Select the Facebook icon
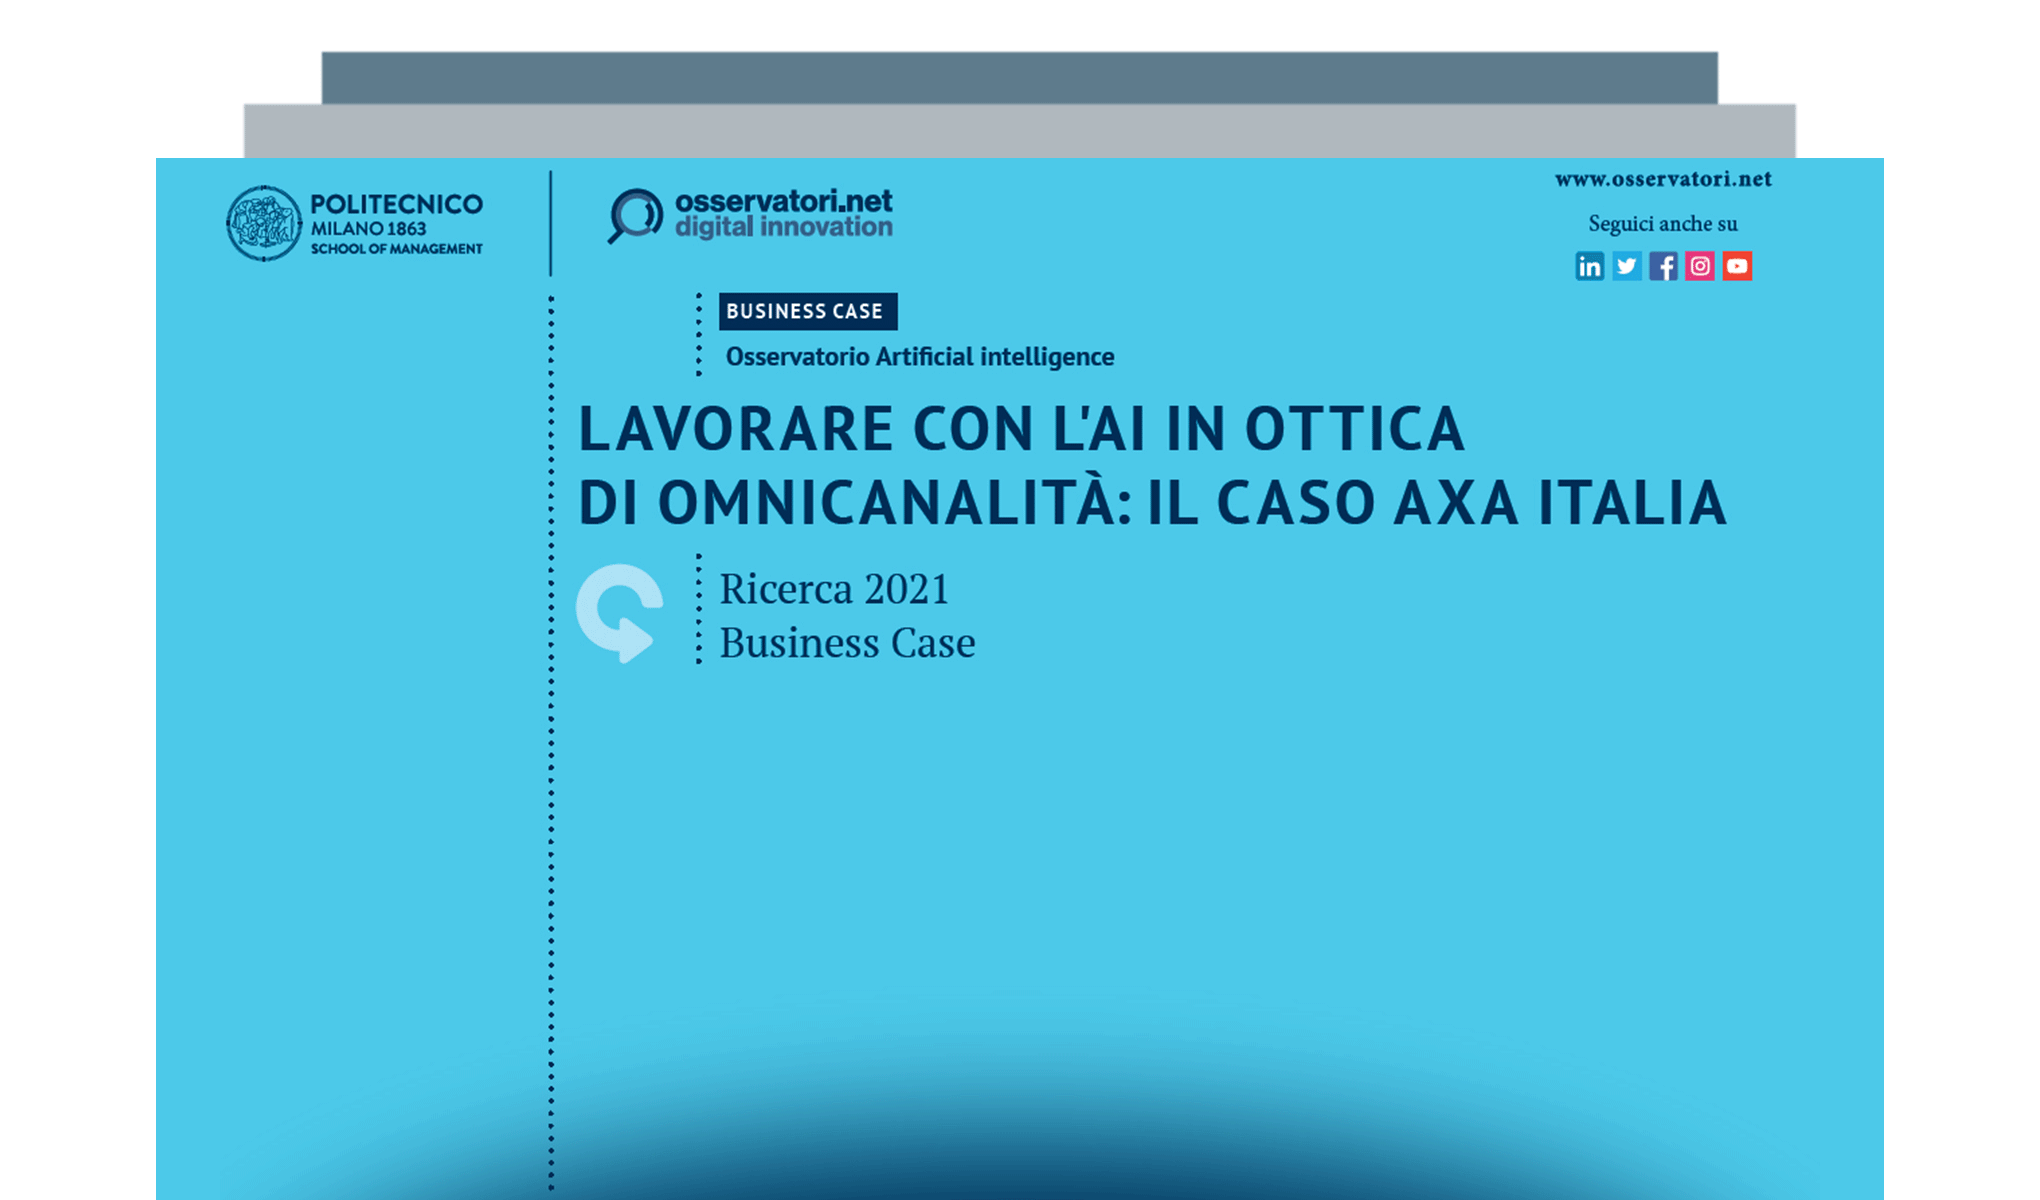Image resolution: width=2040 pixels, height=1200 pixels. click(1664, 266)
